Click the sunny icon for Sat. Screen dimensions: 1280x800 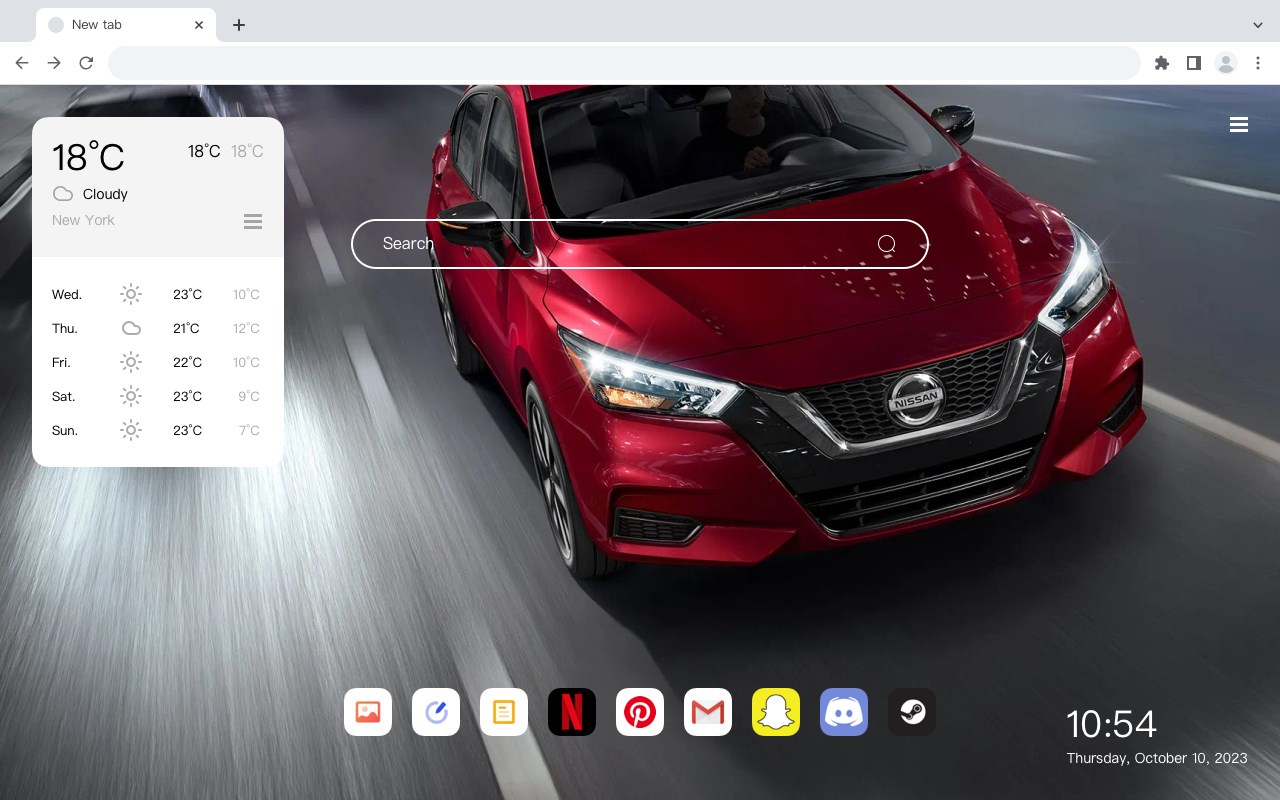131,396
